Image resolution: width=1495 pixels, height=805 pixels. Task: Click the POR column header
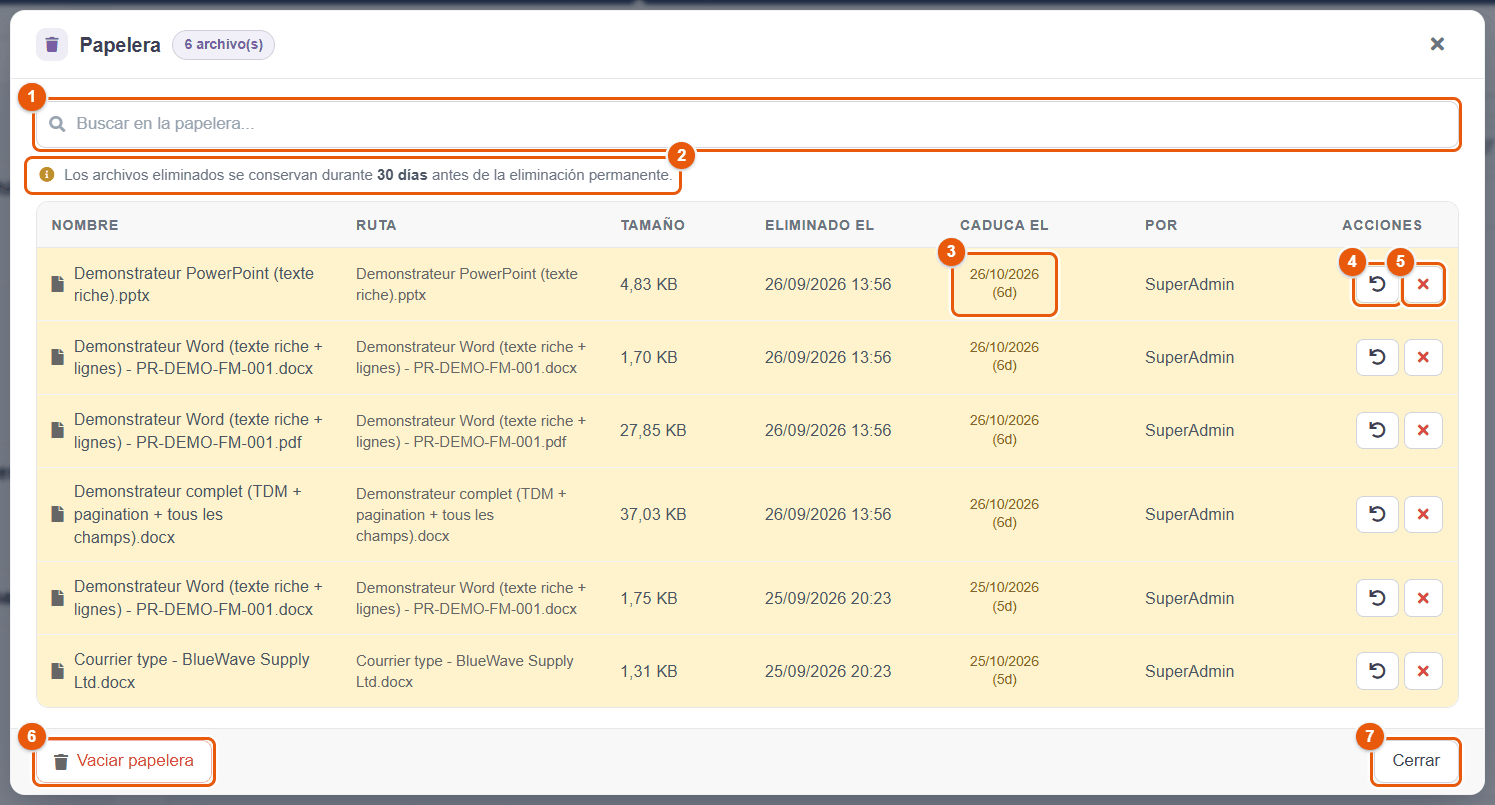pos(1161,225)
